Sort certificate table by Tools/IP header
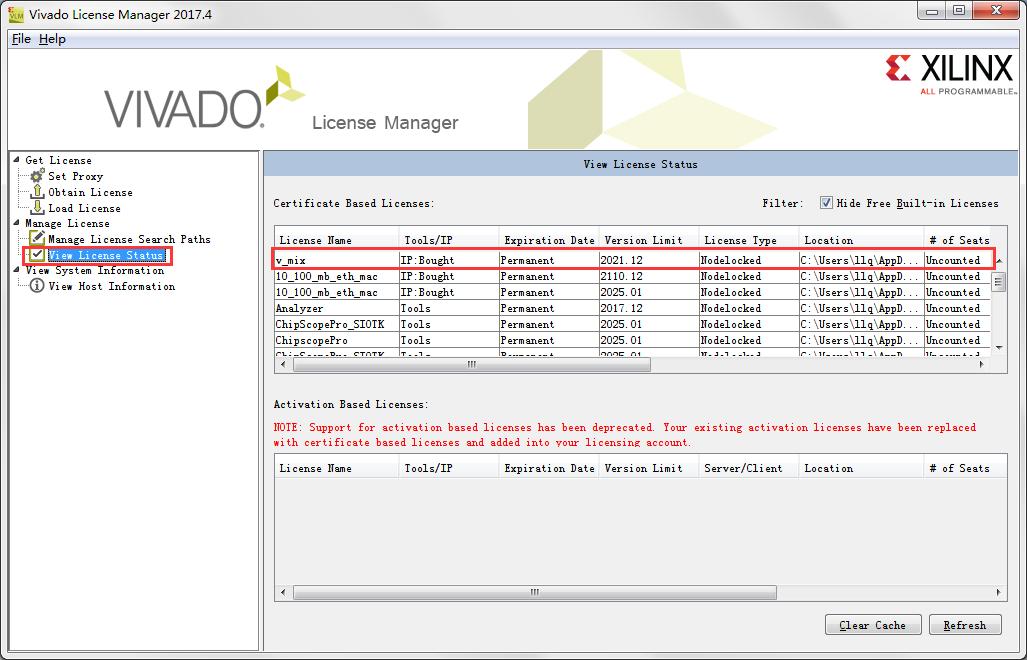The image size is (1027, 660). click(x=449, y=240)
